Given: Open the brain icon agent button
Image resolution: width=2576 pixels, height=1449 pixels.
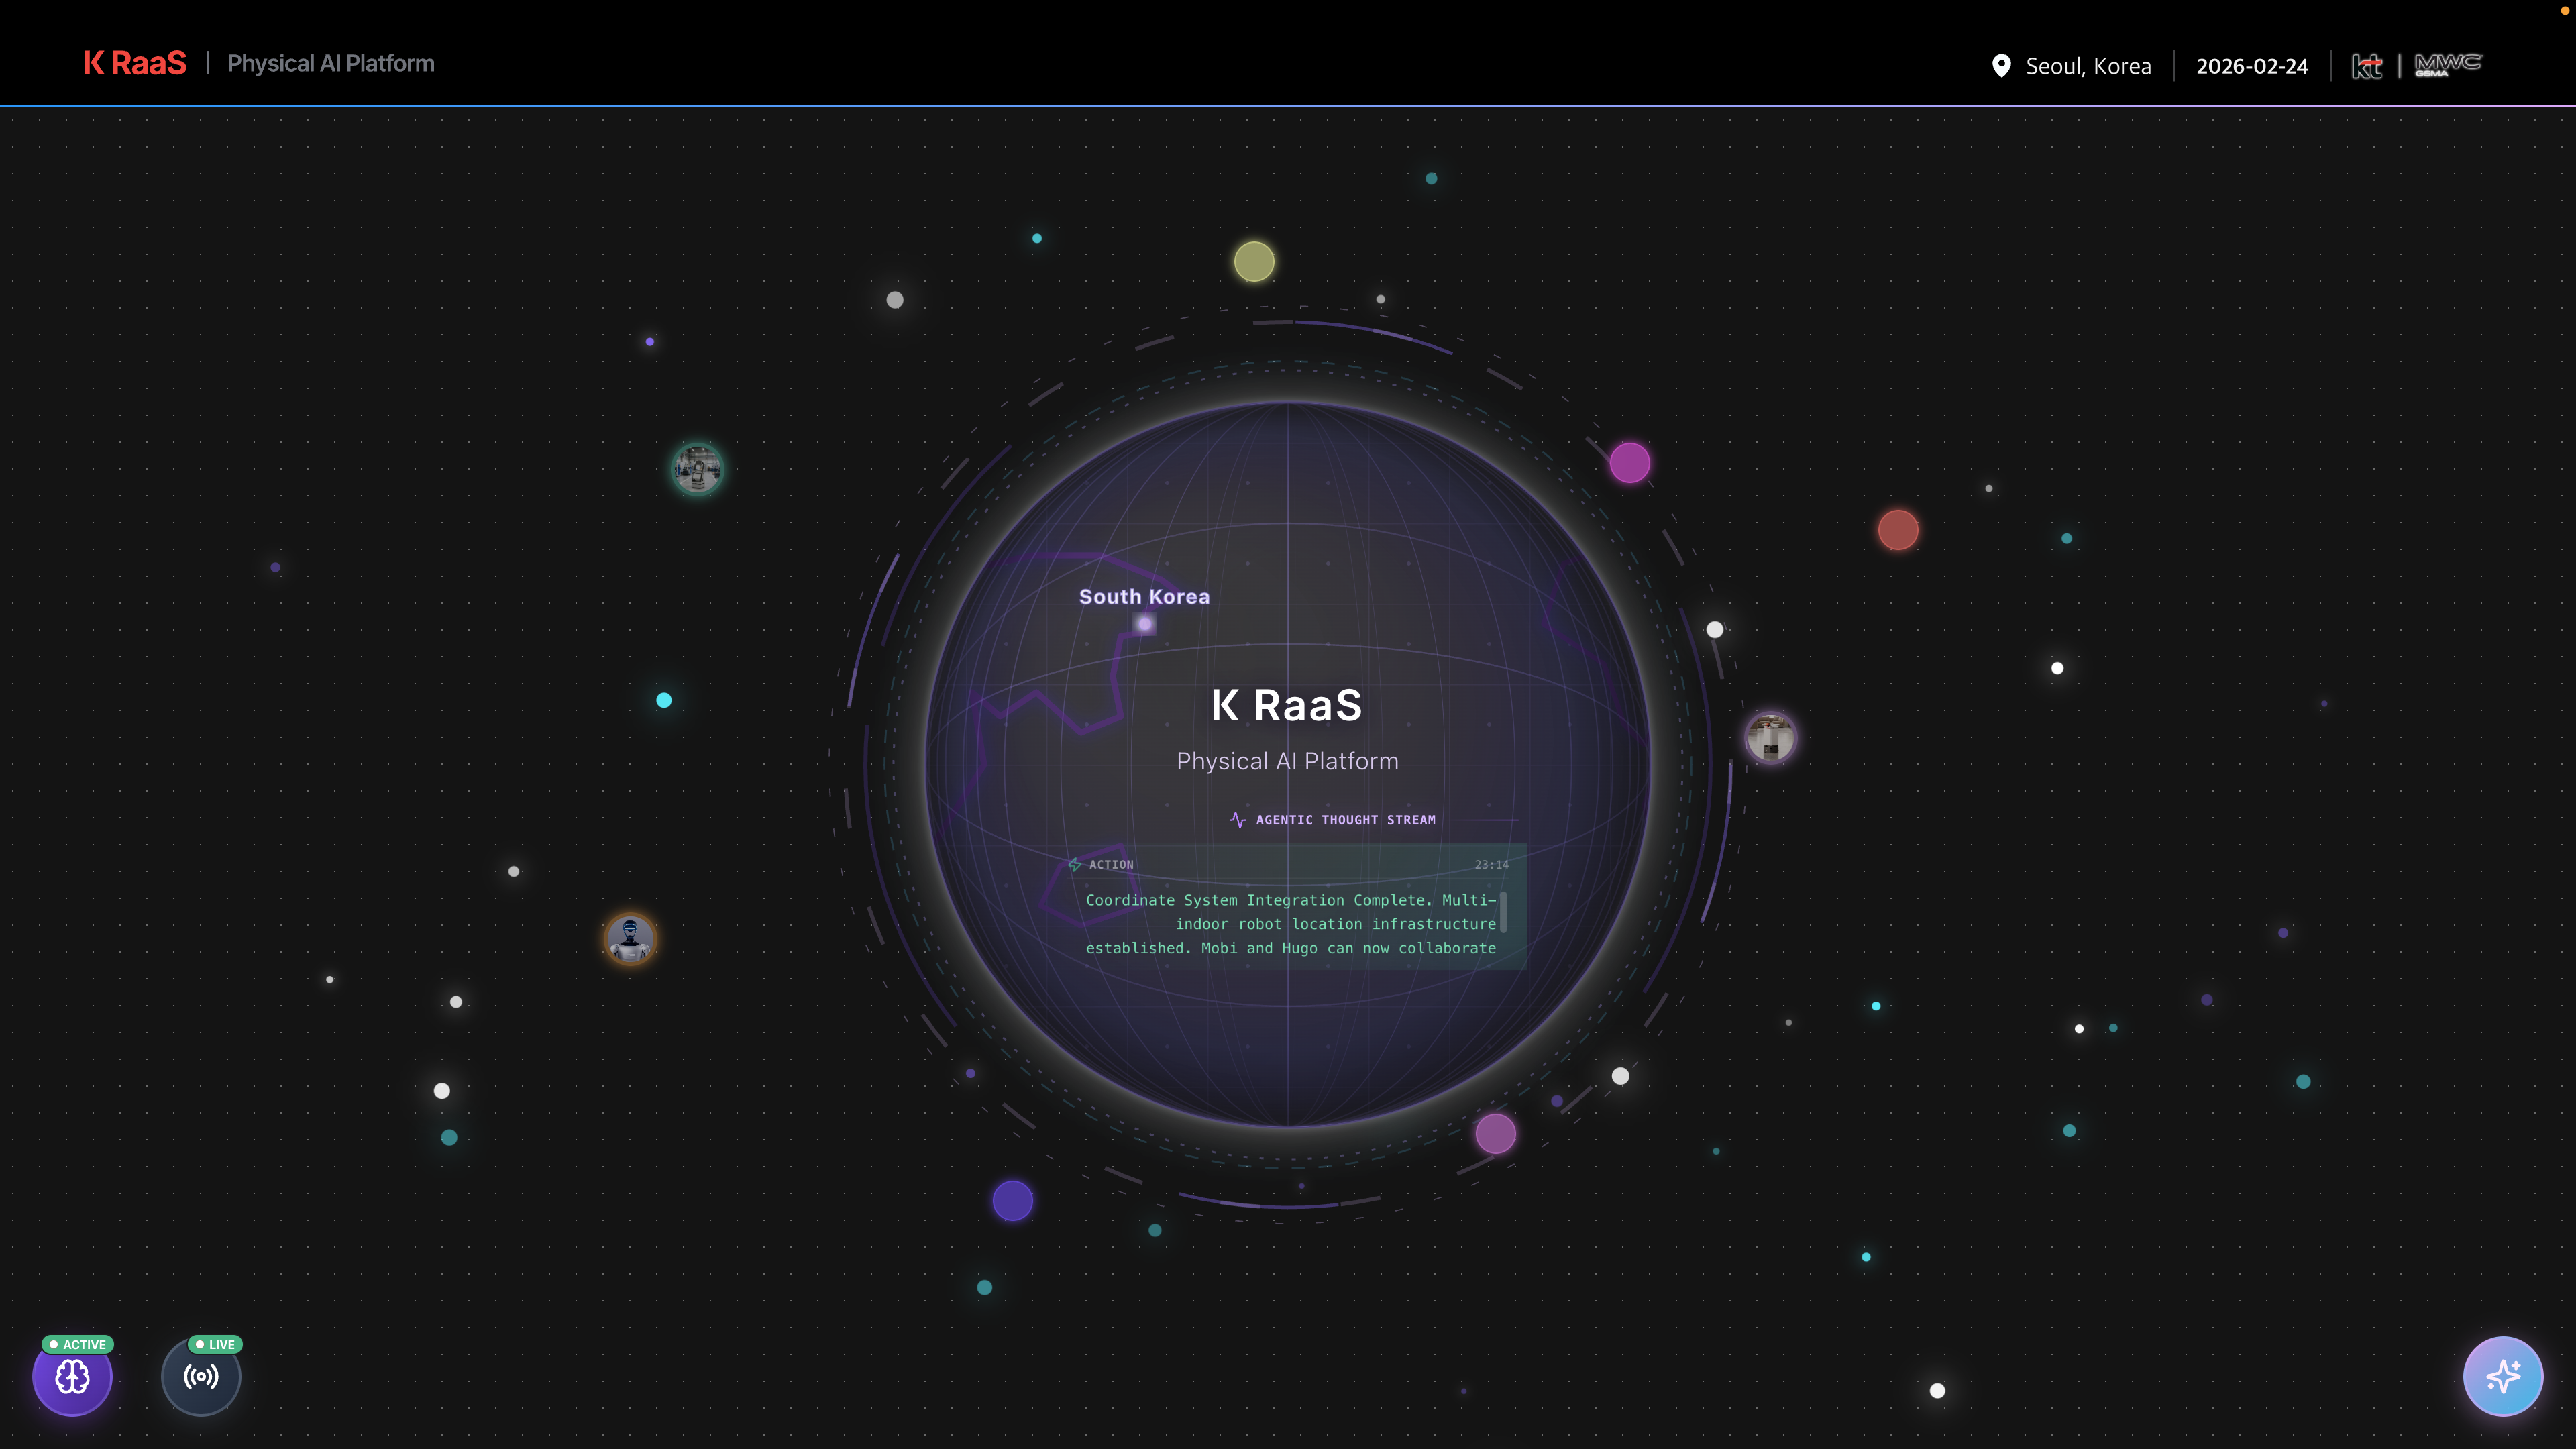Looking at the screenshot, I should click(x=72, y=1377).
